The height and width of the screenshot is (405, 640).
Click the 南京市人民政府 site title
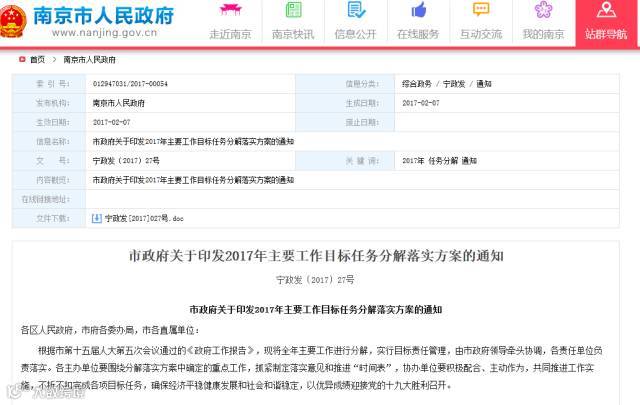coord(104,15)
